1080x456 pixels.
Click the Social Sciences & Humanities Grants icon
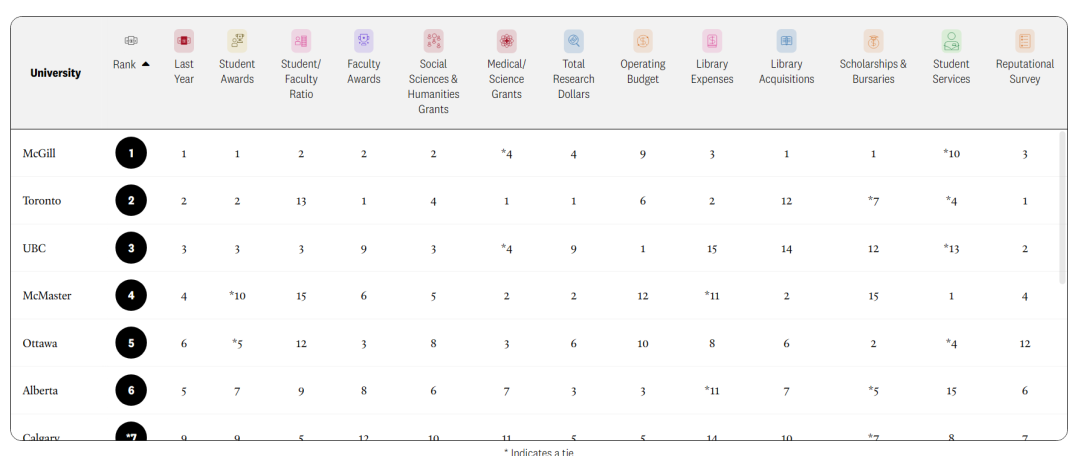(x=433, y=41)
